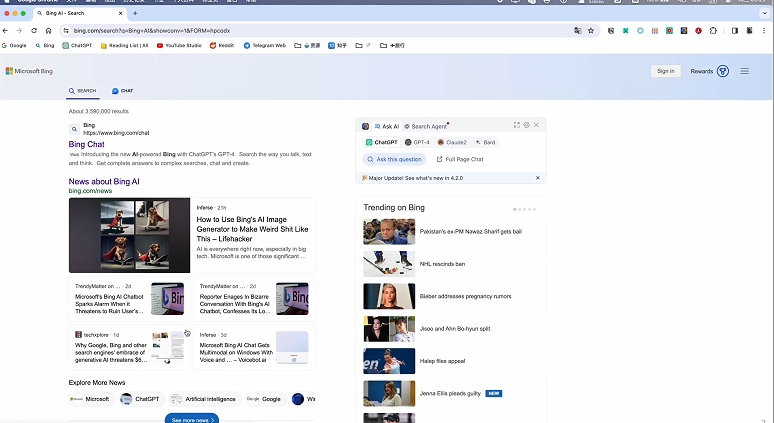Screen dimensions: 774x423
Task: Click the Ask this question button
Action: pos(394,159)
